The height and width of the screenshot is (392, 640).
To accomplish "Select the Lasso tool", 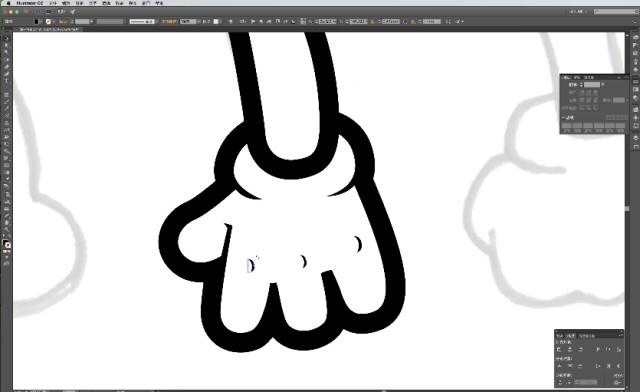I will 7,60.
